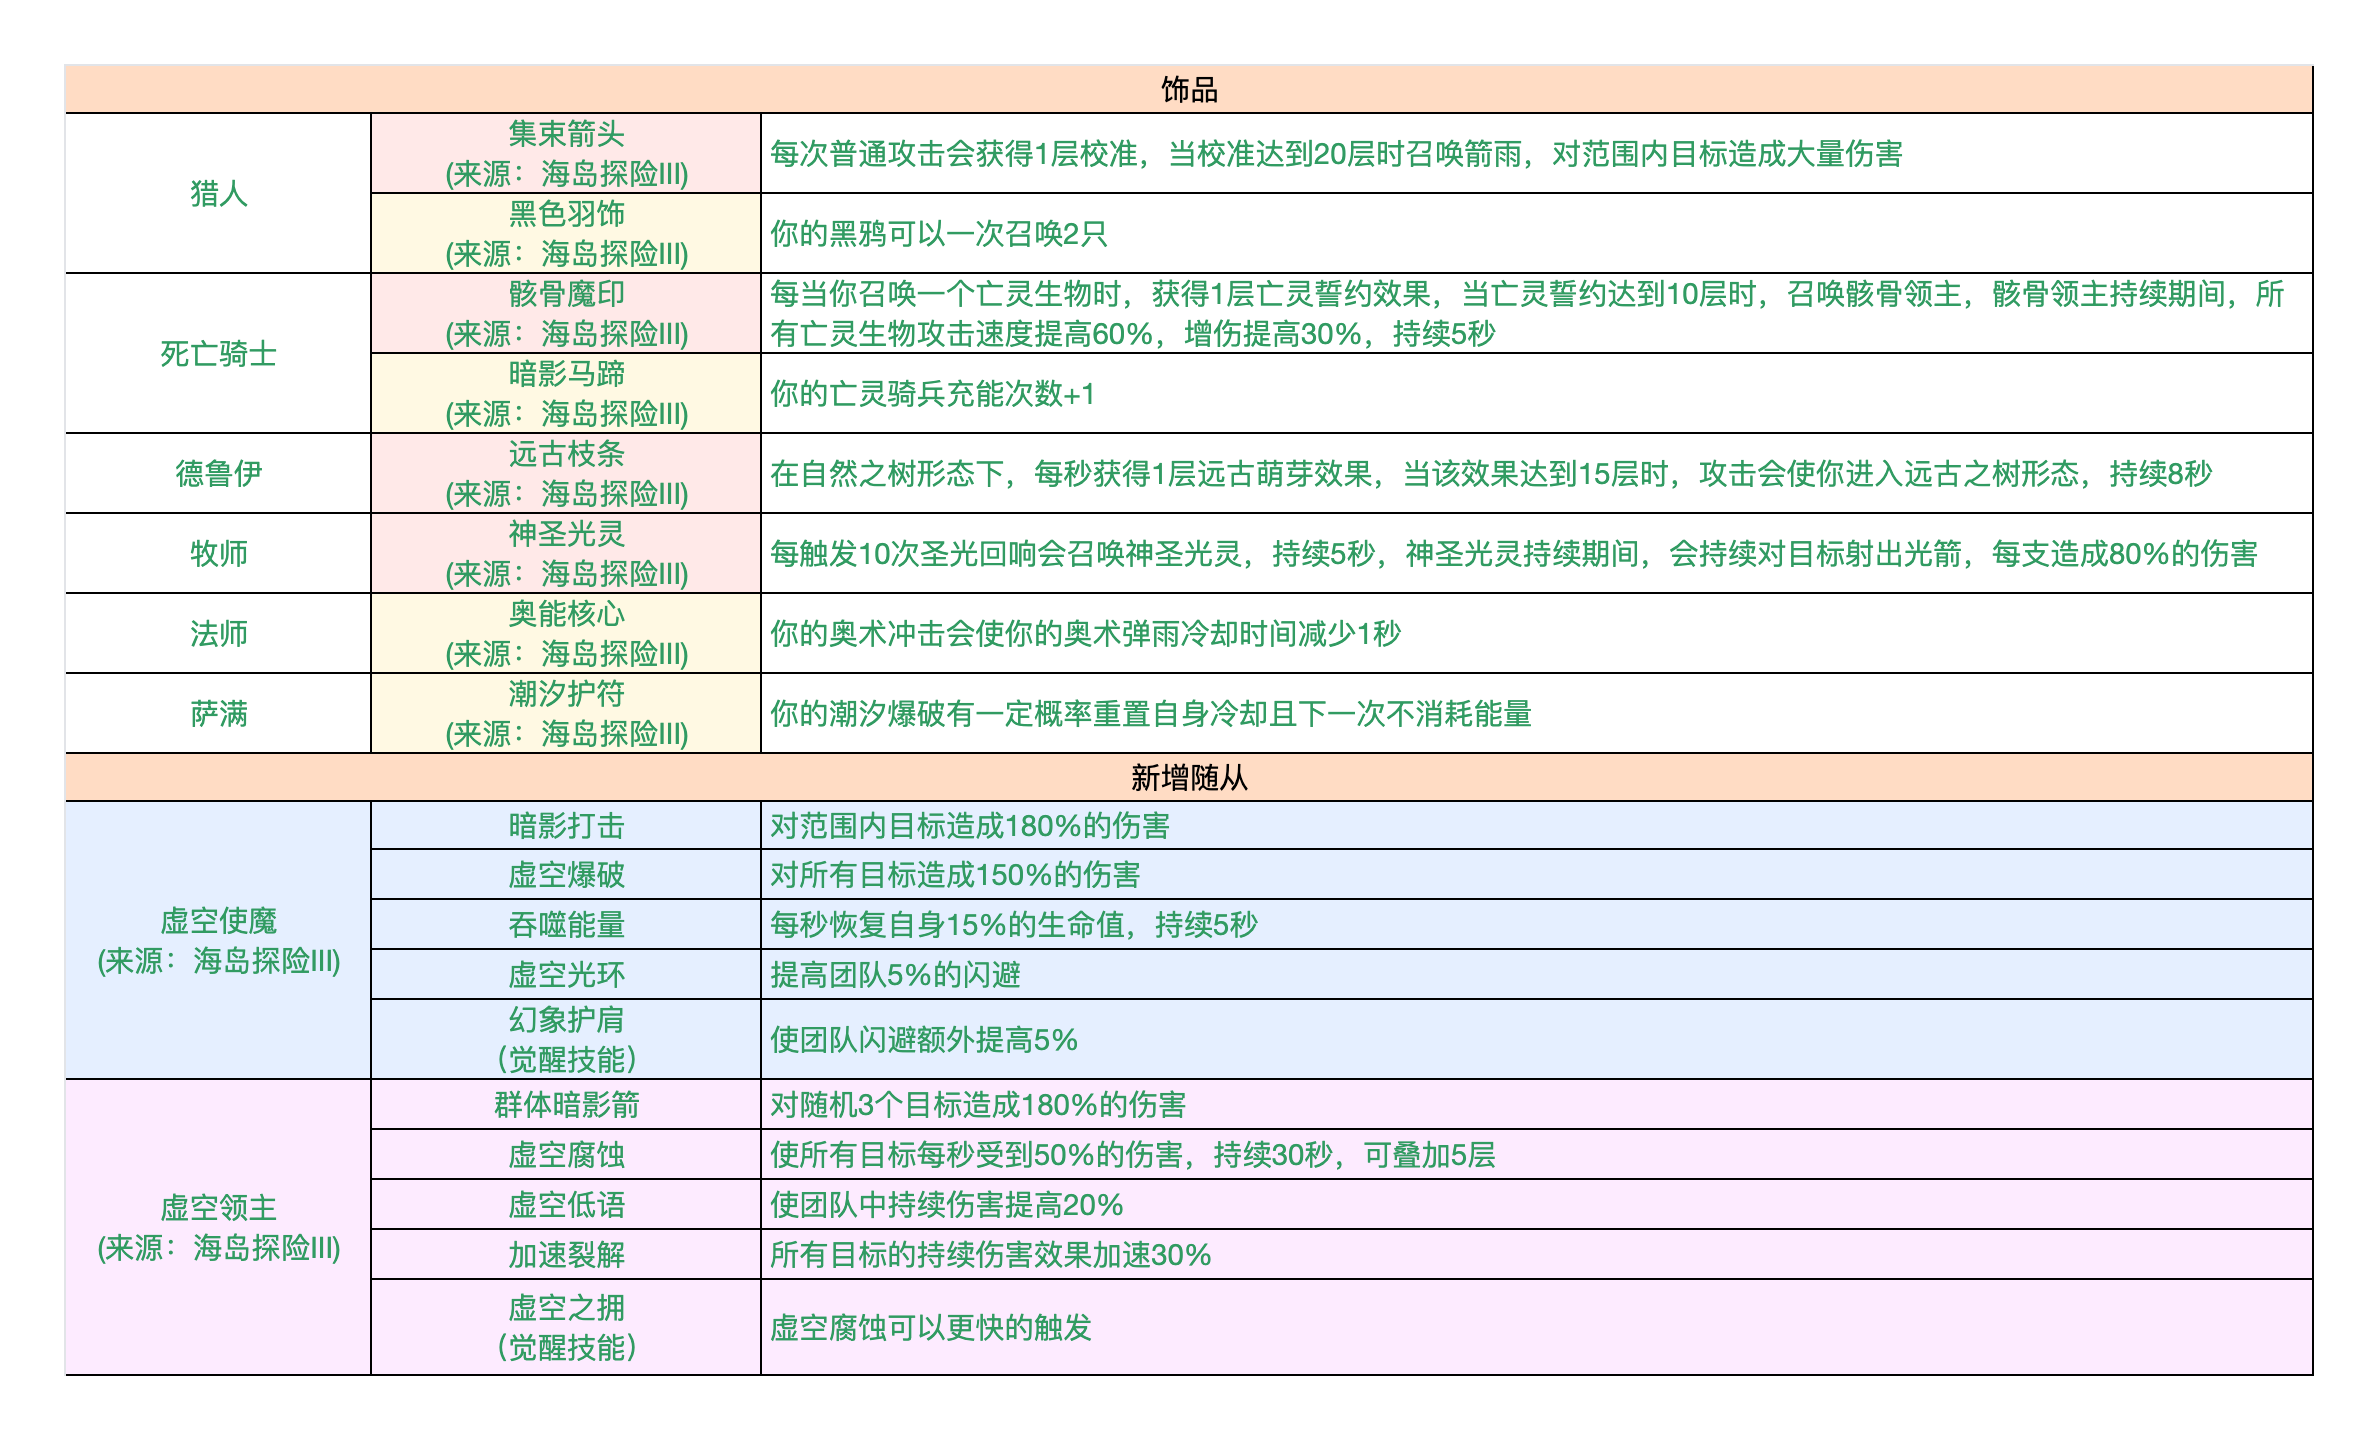
Task: Click the 神圣光灵 trinket cell
Action: [566, 553]
